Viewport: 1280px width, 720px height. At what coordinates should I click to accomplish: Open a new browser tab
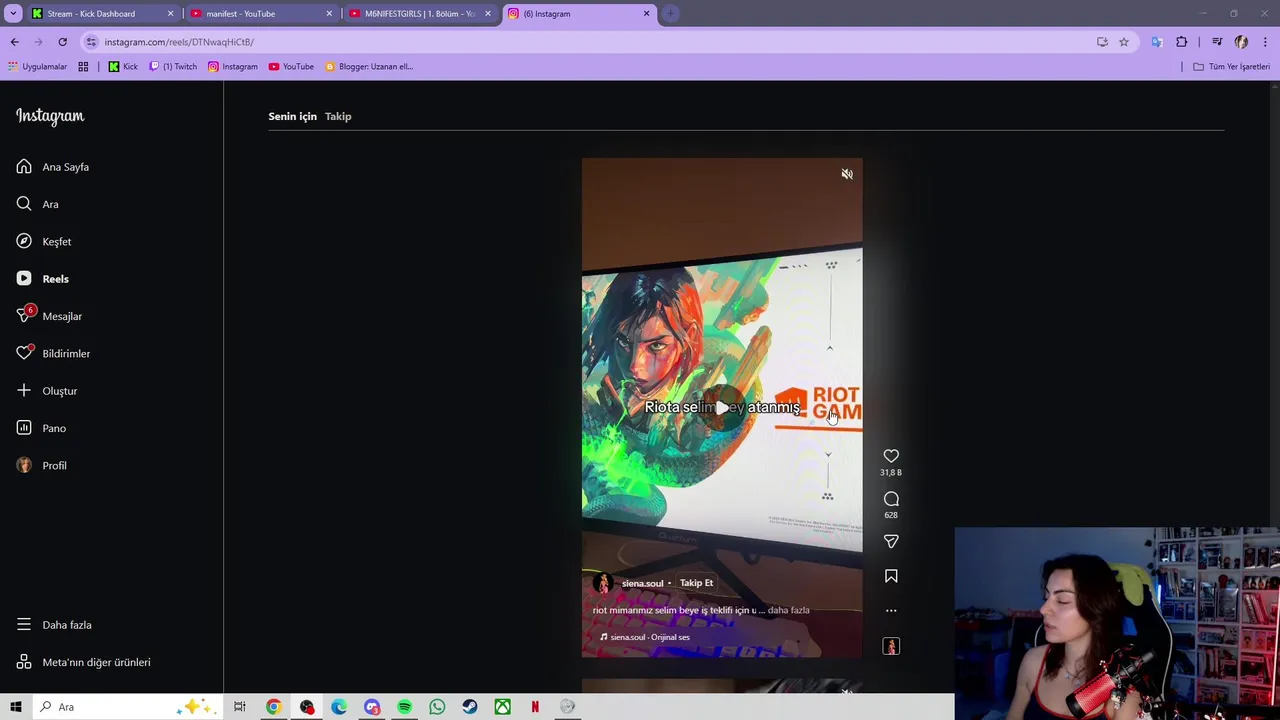pyautogui.click(x=671, y=14)
